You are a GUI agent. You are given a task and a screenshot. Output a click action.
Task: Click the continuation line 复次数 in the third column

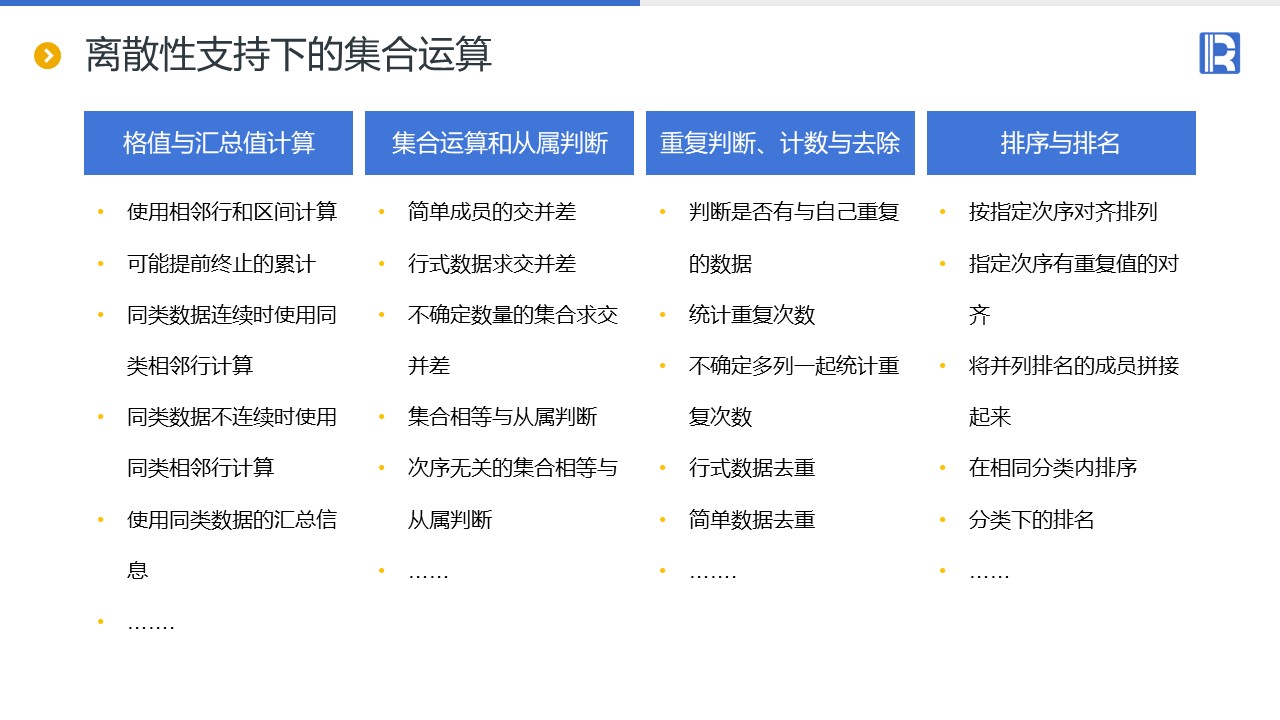tap(720, 417)
